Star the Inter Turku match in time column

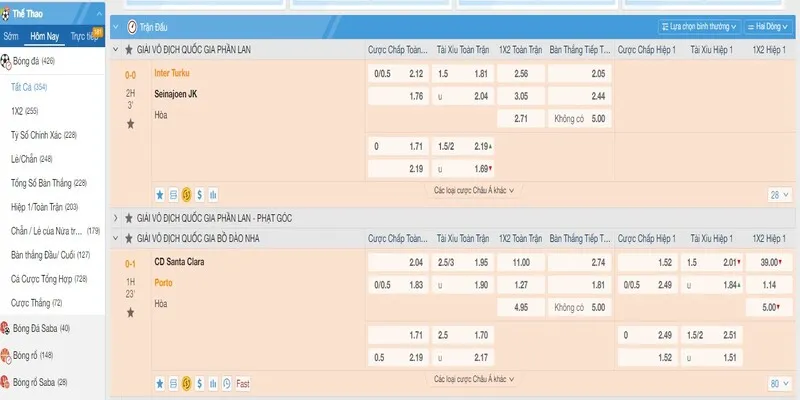click(x=131, y=123)
